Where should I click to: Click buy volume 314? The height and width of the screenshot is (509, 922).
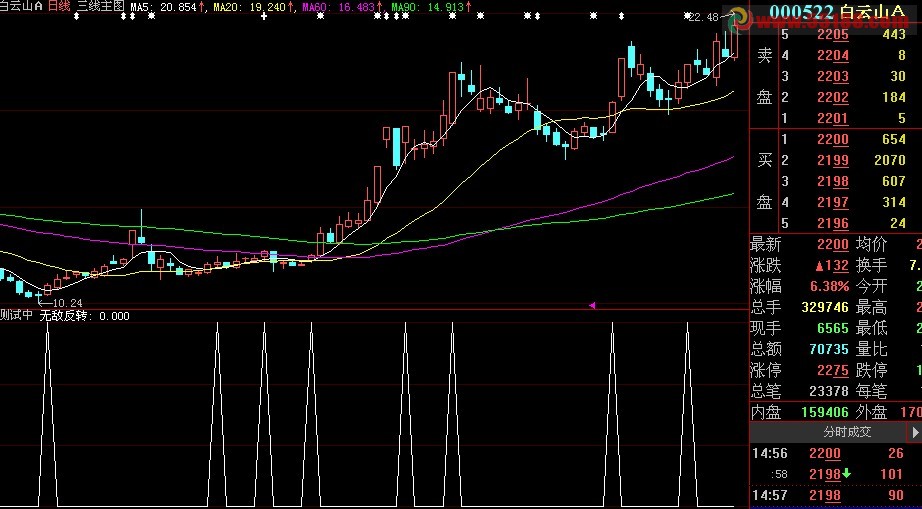tap(894, 203)
